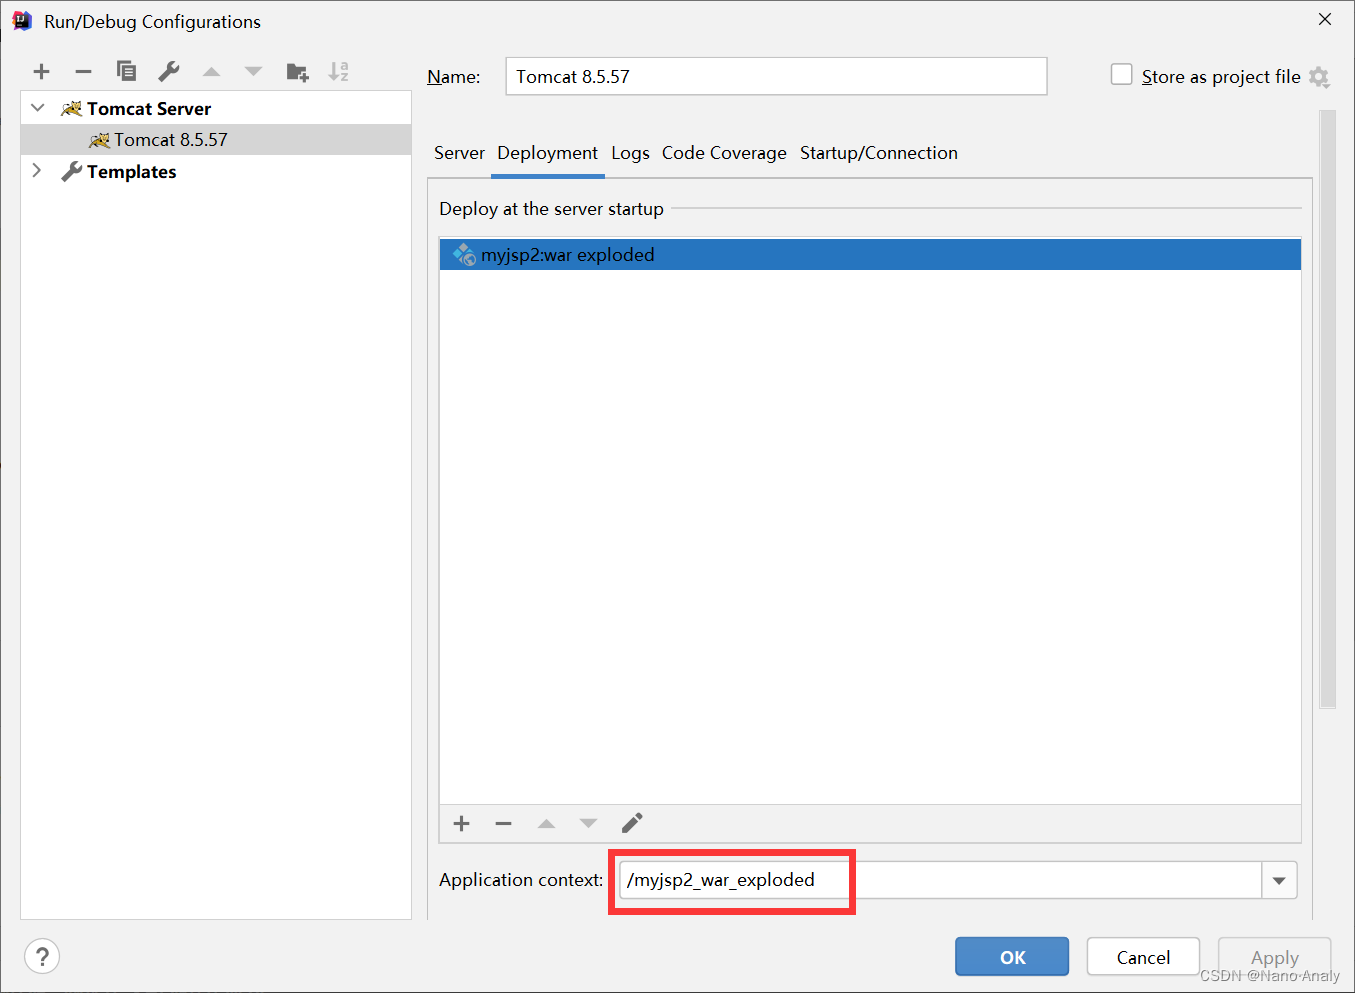This screenshot has height=993, width=1355.
Task: Close the Run/Debug Configurations dialog
Action: [1325, 19]
